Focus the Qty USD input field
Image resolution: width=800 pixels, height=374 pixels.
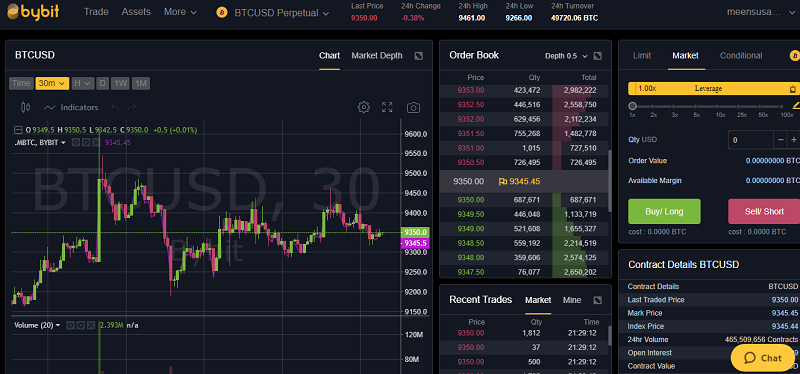click(751, 139)
